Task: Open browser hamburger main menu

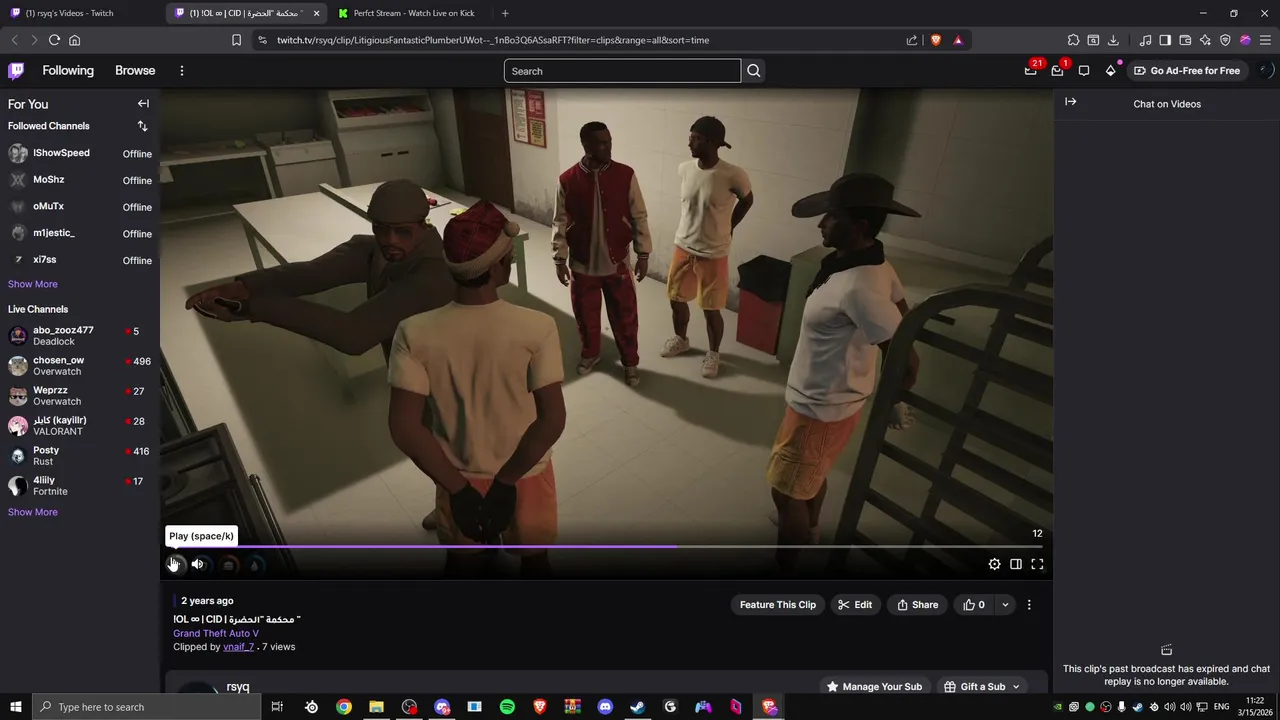Action: pos(1265,40)
